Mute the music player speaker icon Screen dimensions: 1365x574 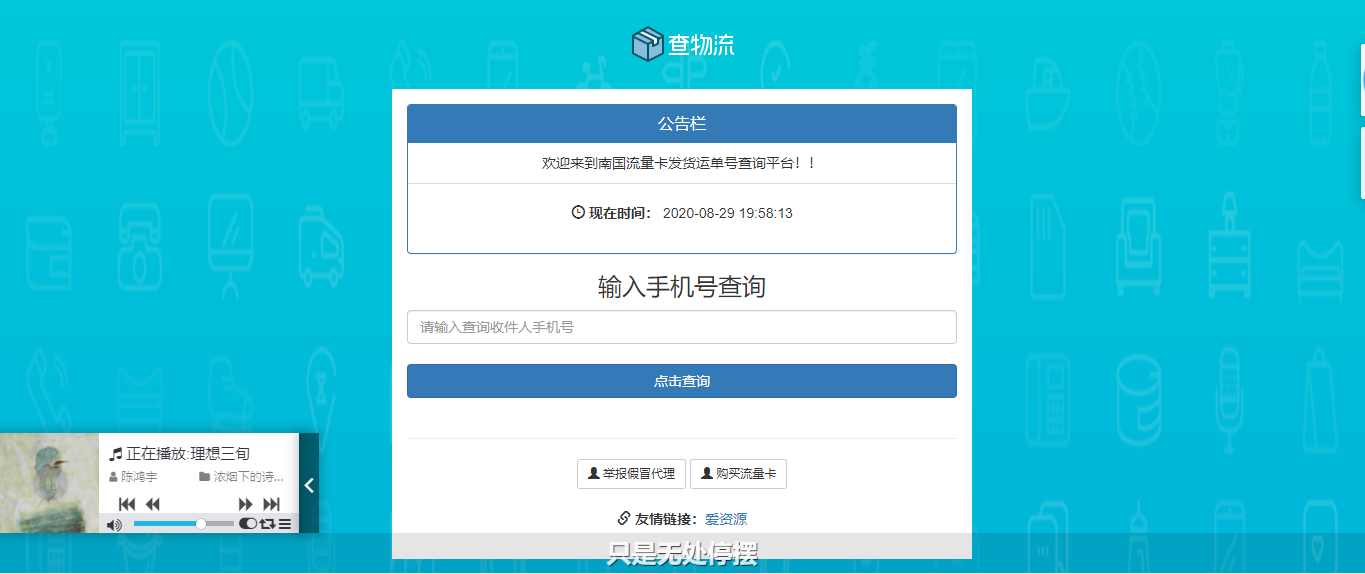click(x=114, y=524)
